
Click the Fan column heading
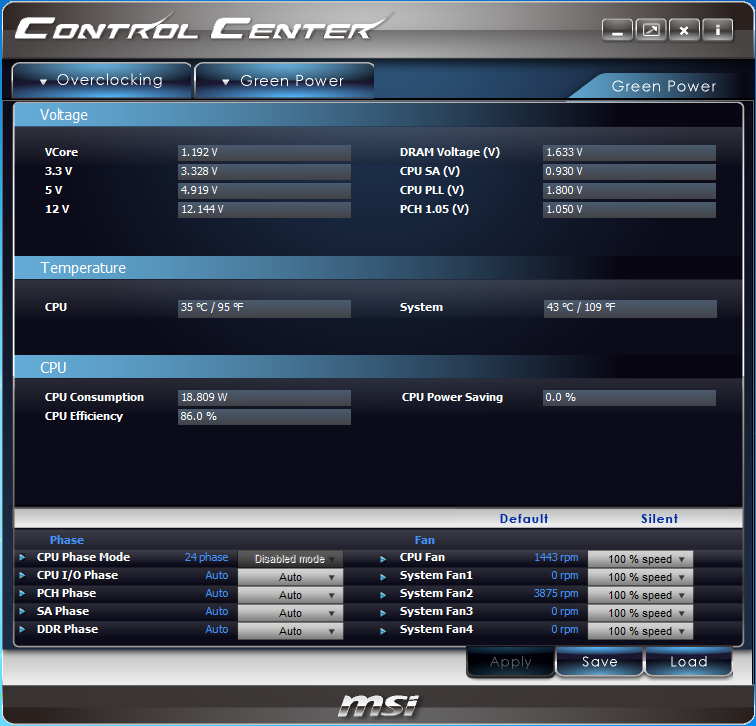[x=424, y=540]
